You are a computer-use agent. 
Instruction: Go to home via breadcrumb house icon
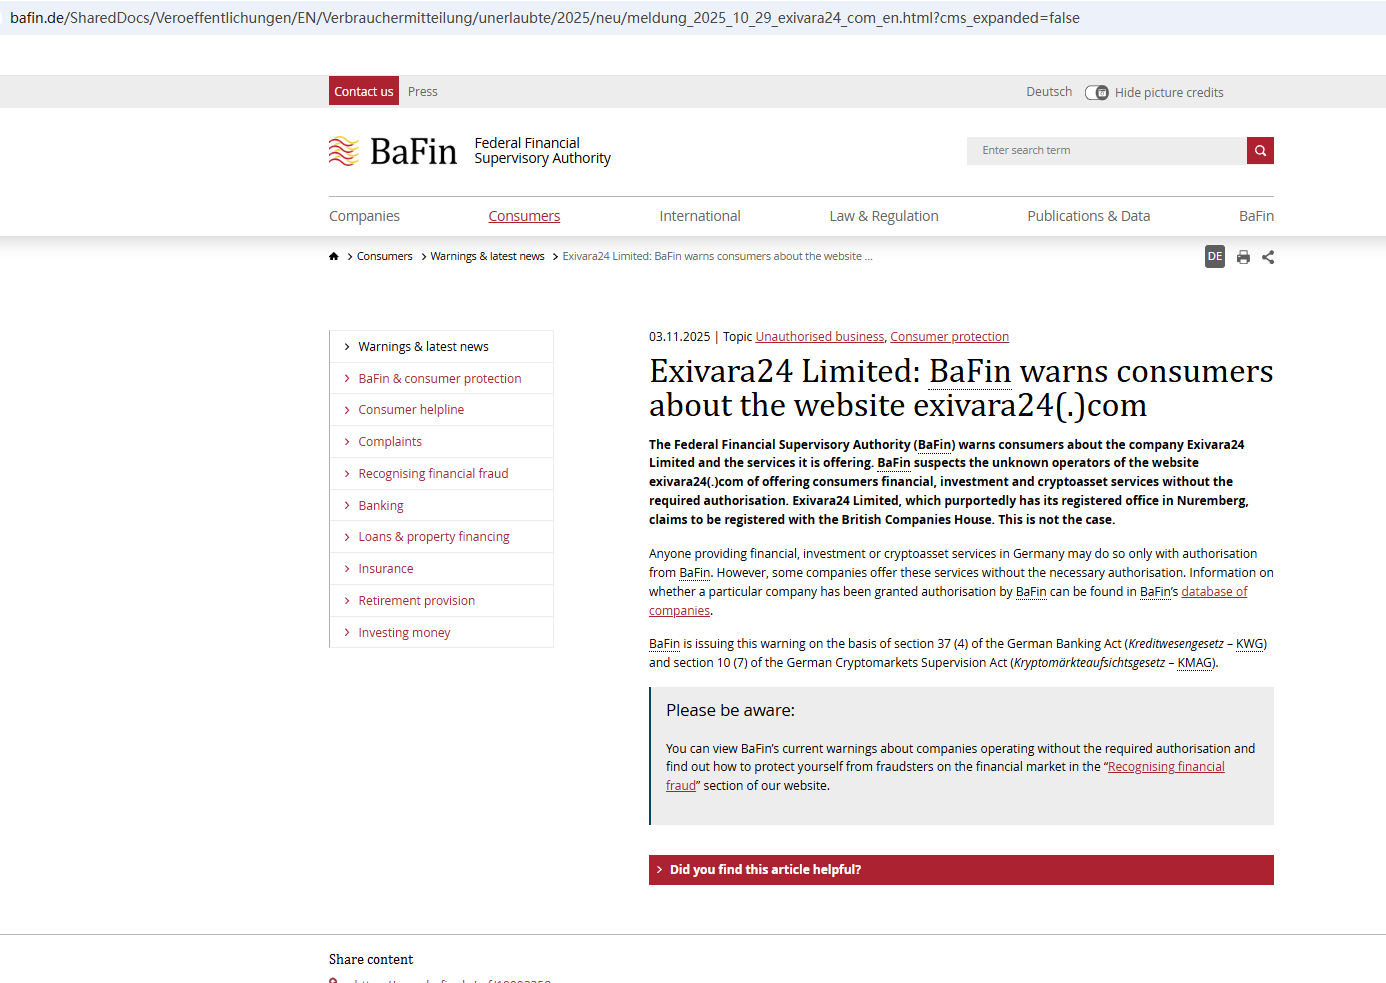coord(334,257)
